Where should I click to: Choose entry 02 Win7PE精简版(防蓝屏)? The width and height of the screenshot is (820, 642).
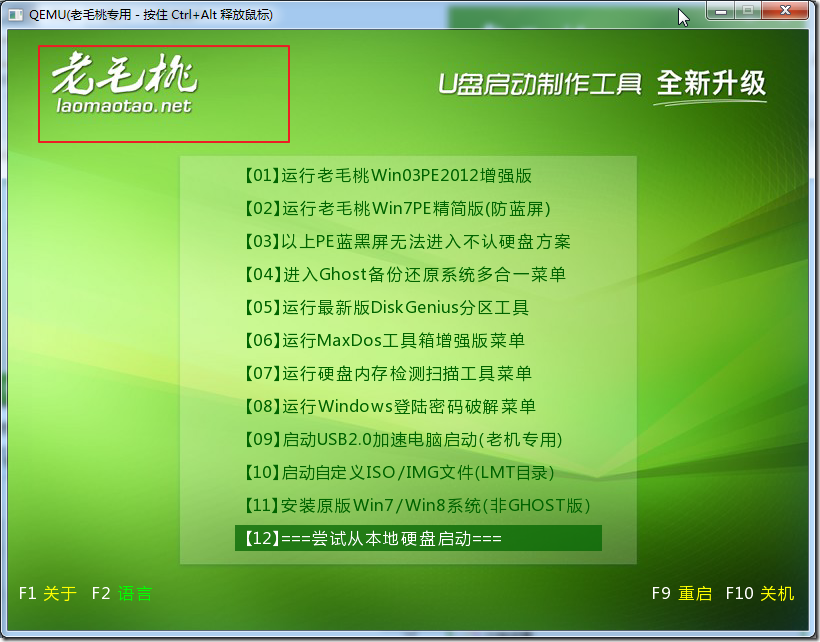click(x=397, y=209)
